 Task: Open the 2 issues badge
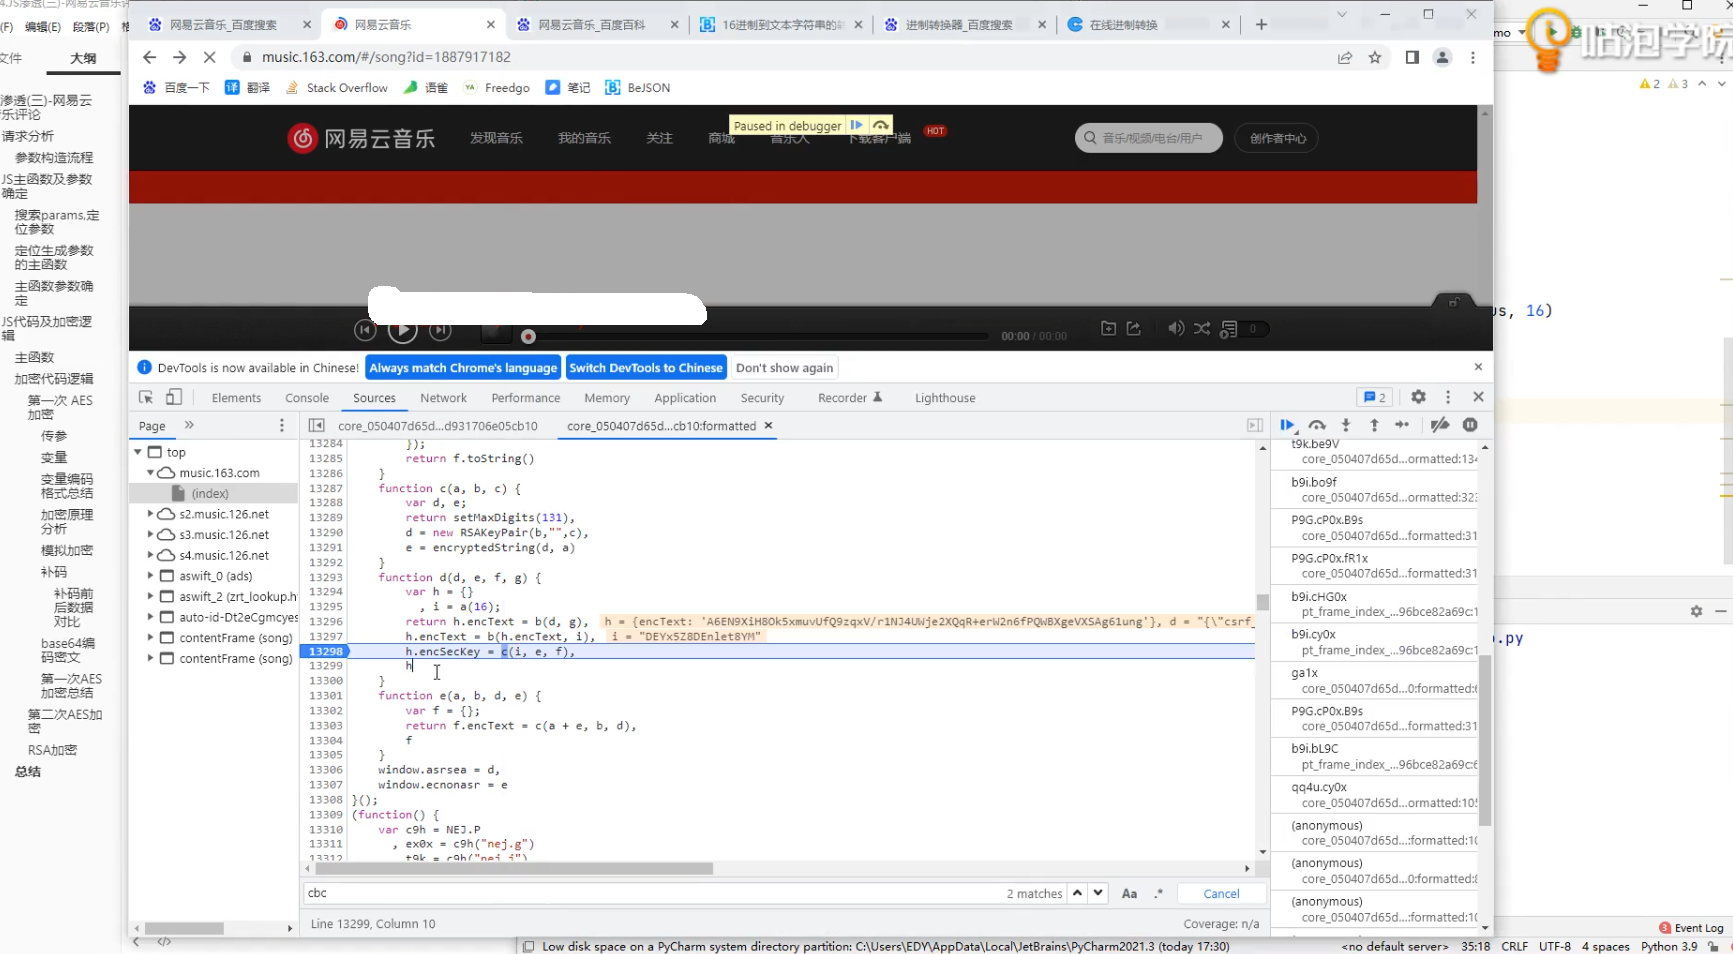click(1375, 397)
